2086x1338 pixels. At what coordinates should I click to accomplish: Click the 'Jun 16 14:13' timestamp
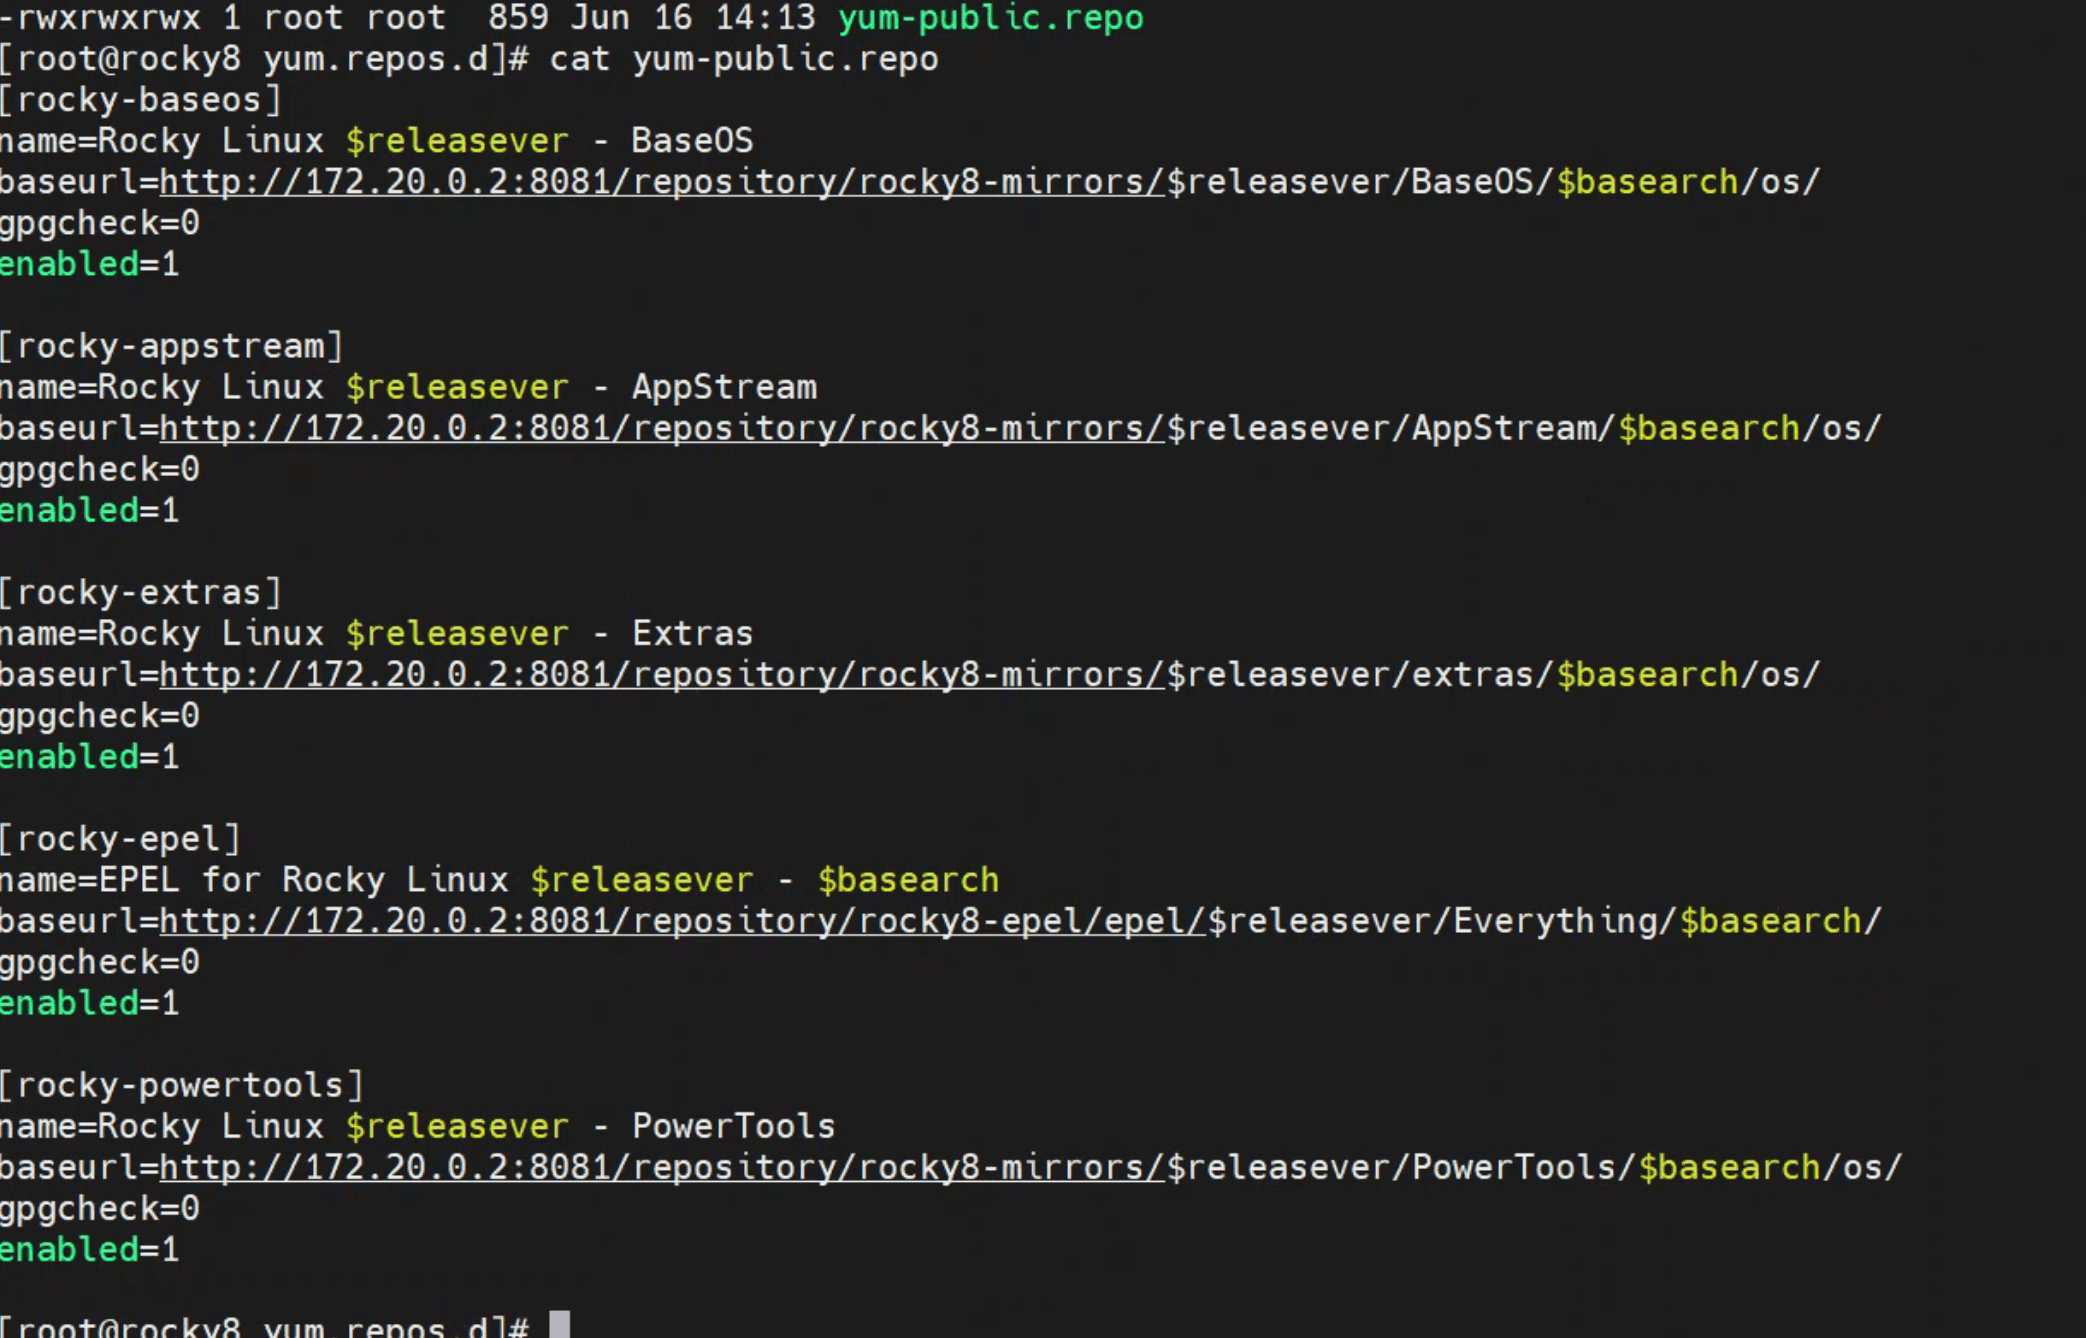coord(692,18)
